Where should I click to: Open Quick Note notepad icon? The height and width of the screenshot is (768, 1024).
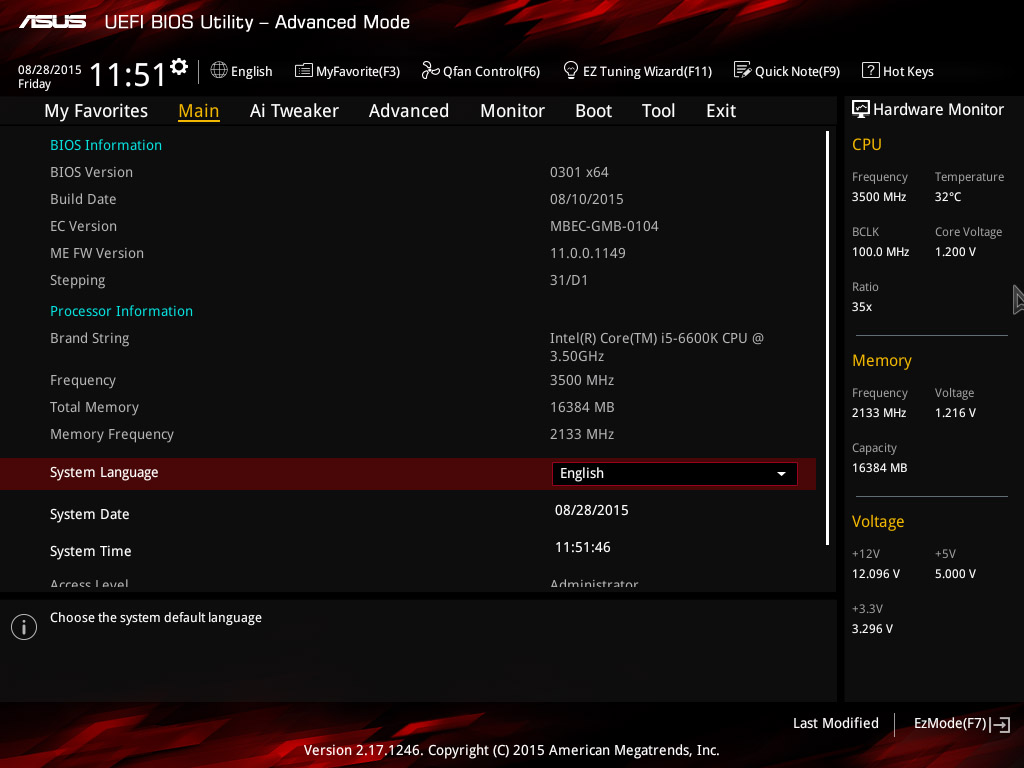pos(743,70)
